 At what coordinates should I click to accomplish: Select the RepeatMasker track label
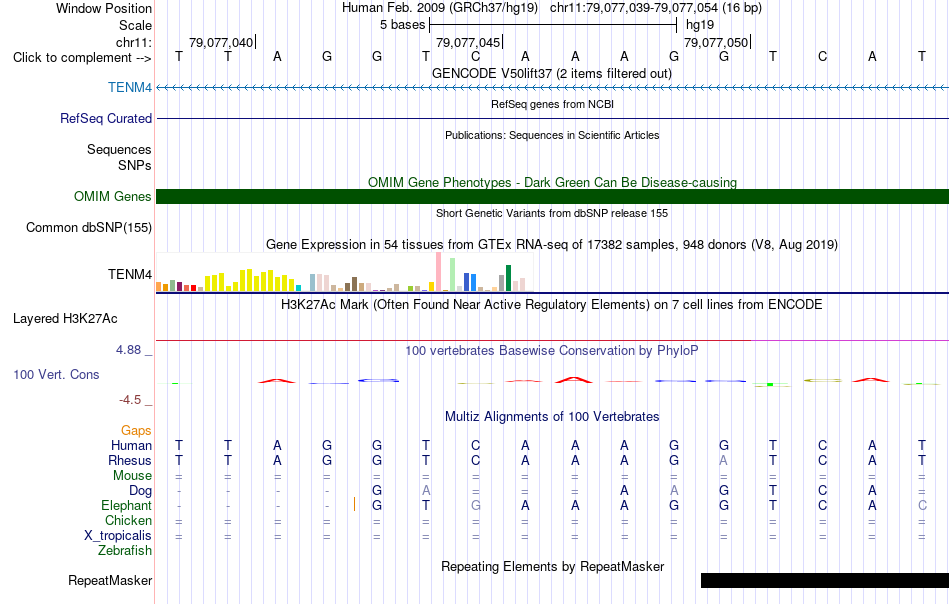point(110,580)
